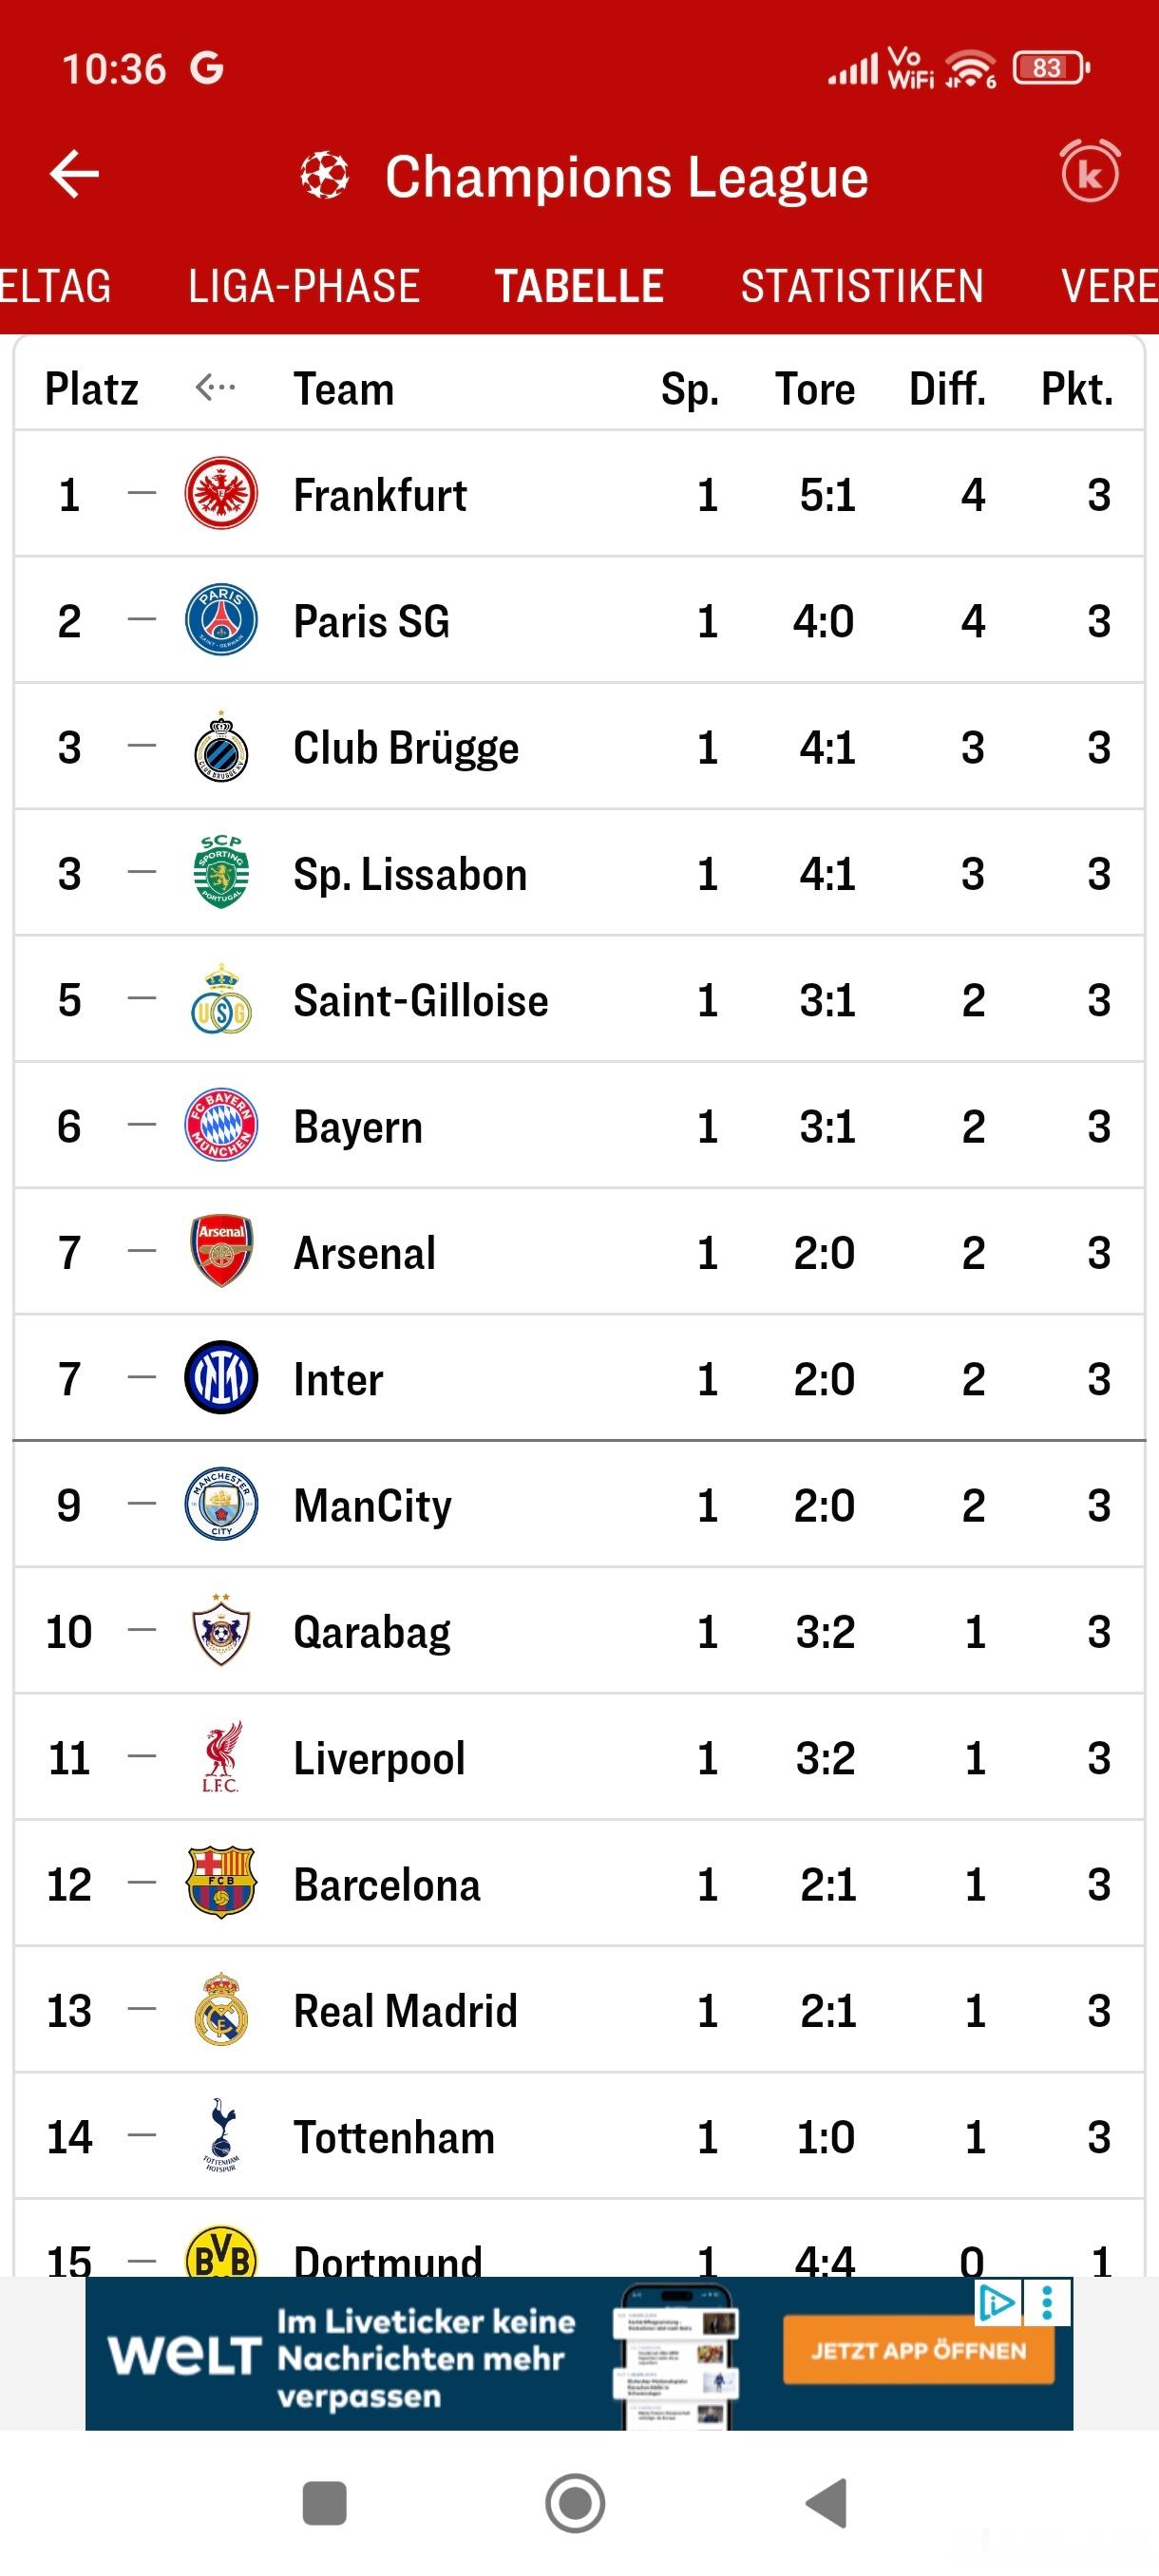Tap the JETZT APP ÖFFNEN button
Viewport: 1159px width, 2576px height.
[918, 2351]
